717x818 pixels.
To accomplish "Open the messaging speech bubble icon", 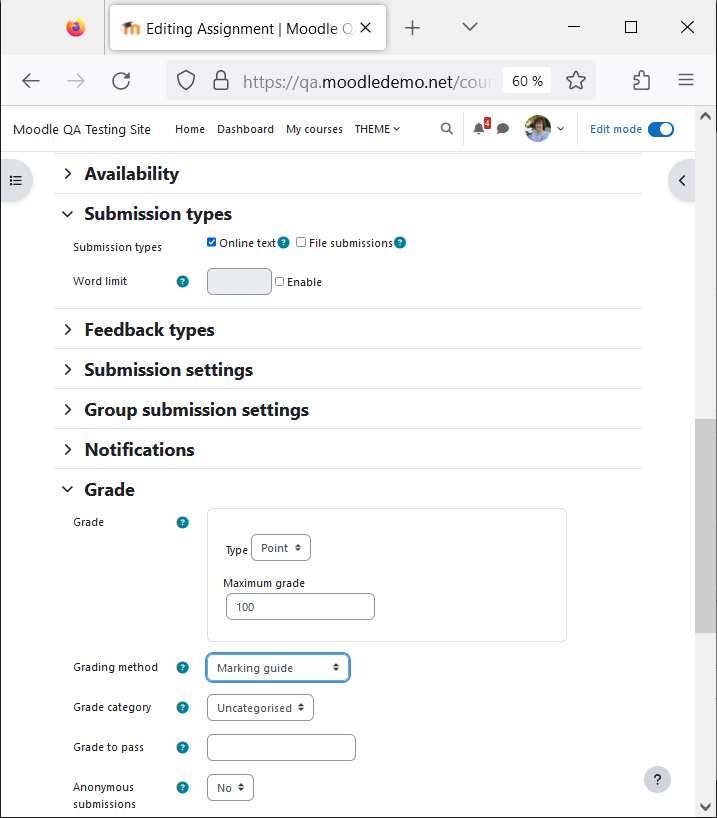I will (x=503, y=128).
